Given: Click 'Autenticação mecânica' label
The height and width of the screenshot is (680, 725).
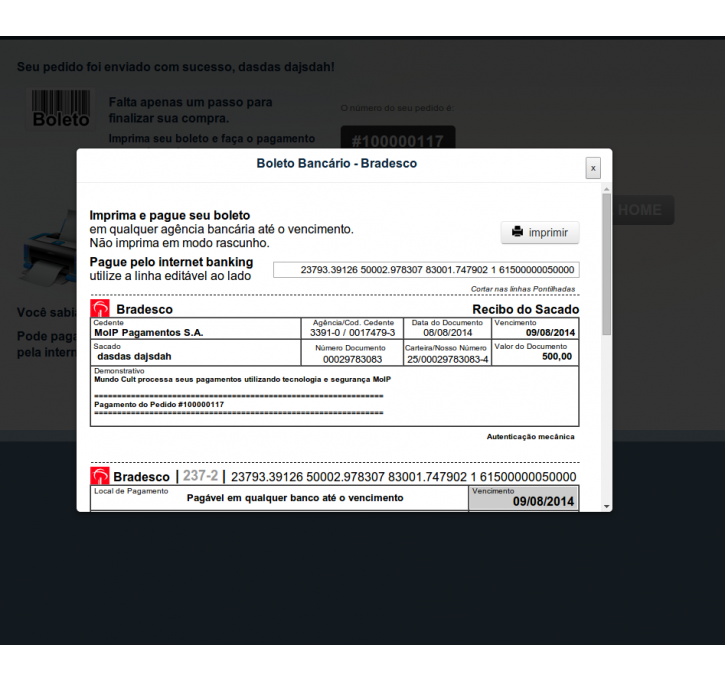Looking at the screenshot, I should [530, 436].
